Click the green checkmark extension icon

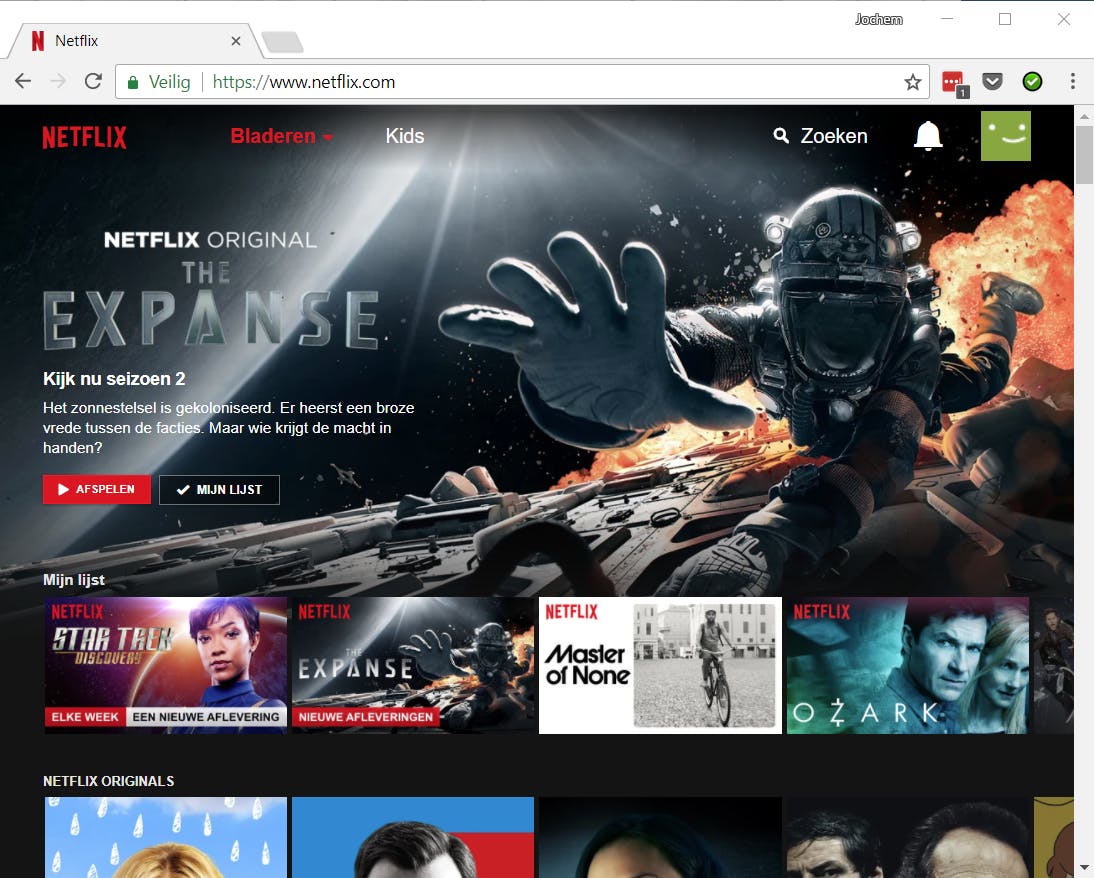[x=1033, y=82]
